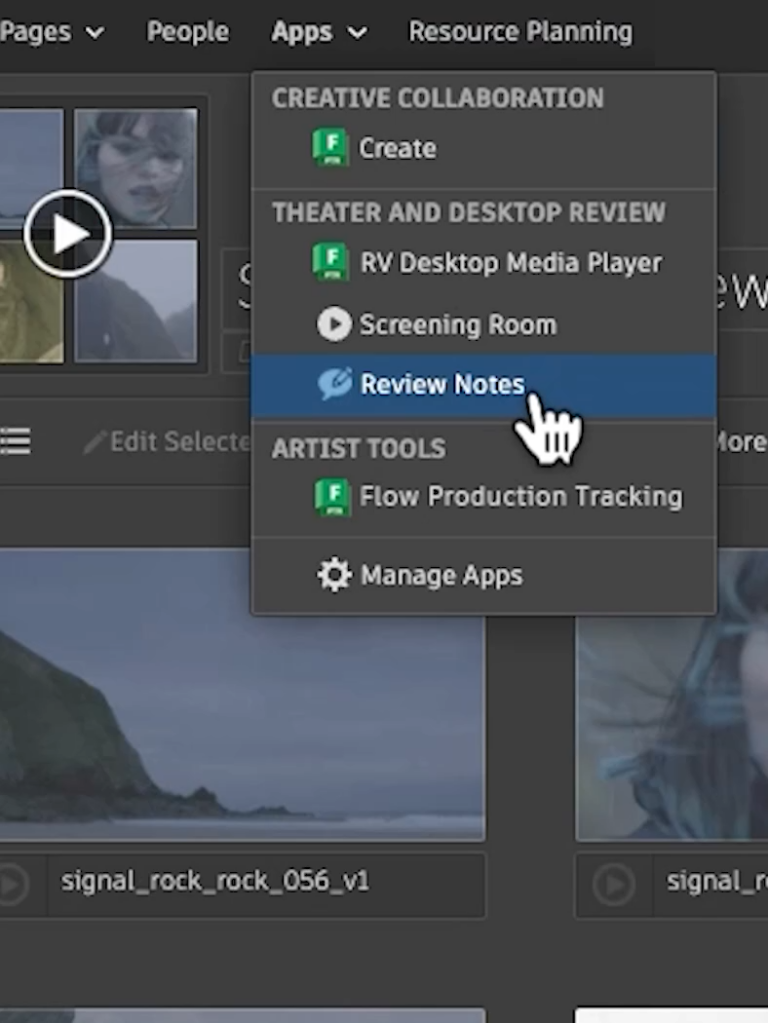Click the Screening Room play icon

click(334, 324)
